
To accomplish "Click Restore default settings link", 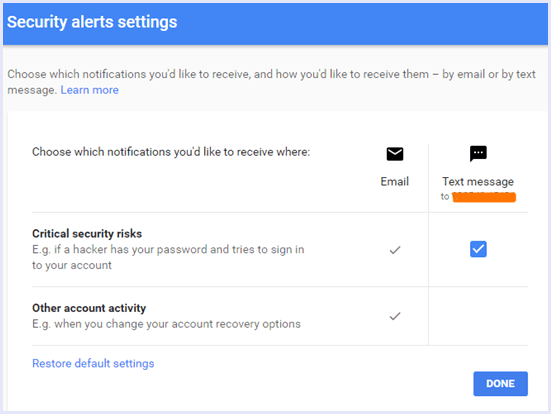I will pos(93,363).
